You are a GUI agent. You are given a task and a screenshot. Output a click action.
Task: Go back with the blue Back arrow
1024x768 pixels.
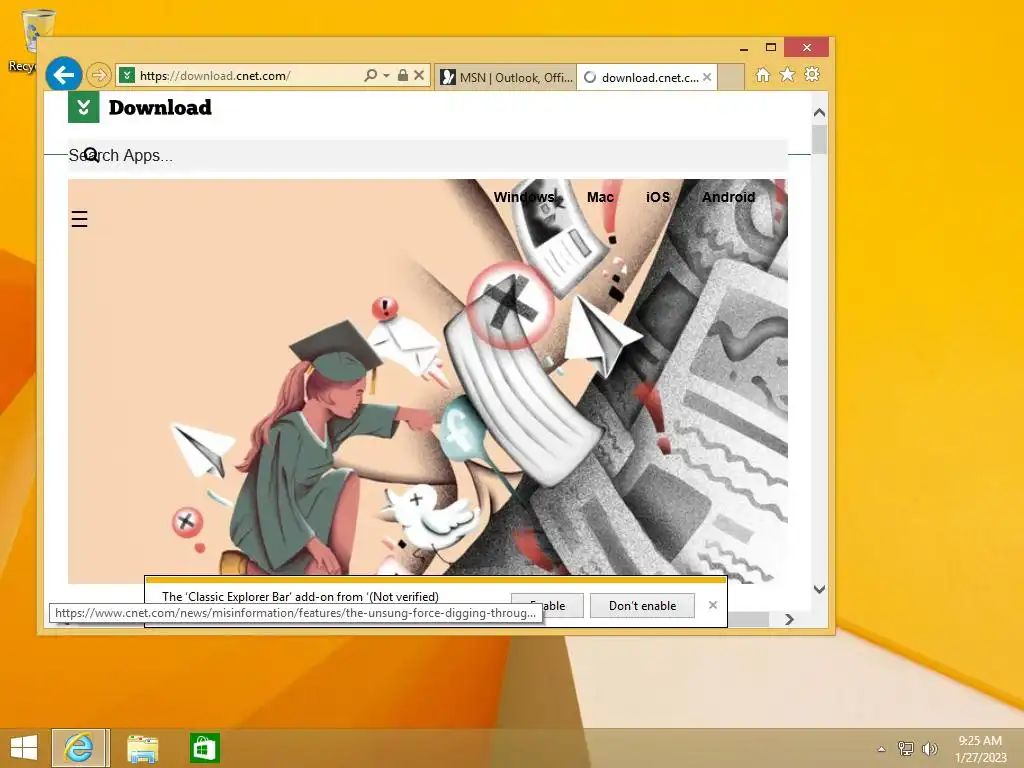pos(64,75)
